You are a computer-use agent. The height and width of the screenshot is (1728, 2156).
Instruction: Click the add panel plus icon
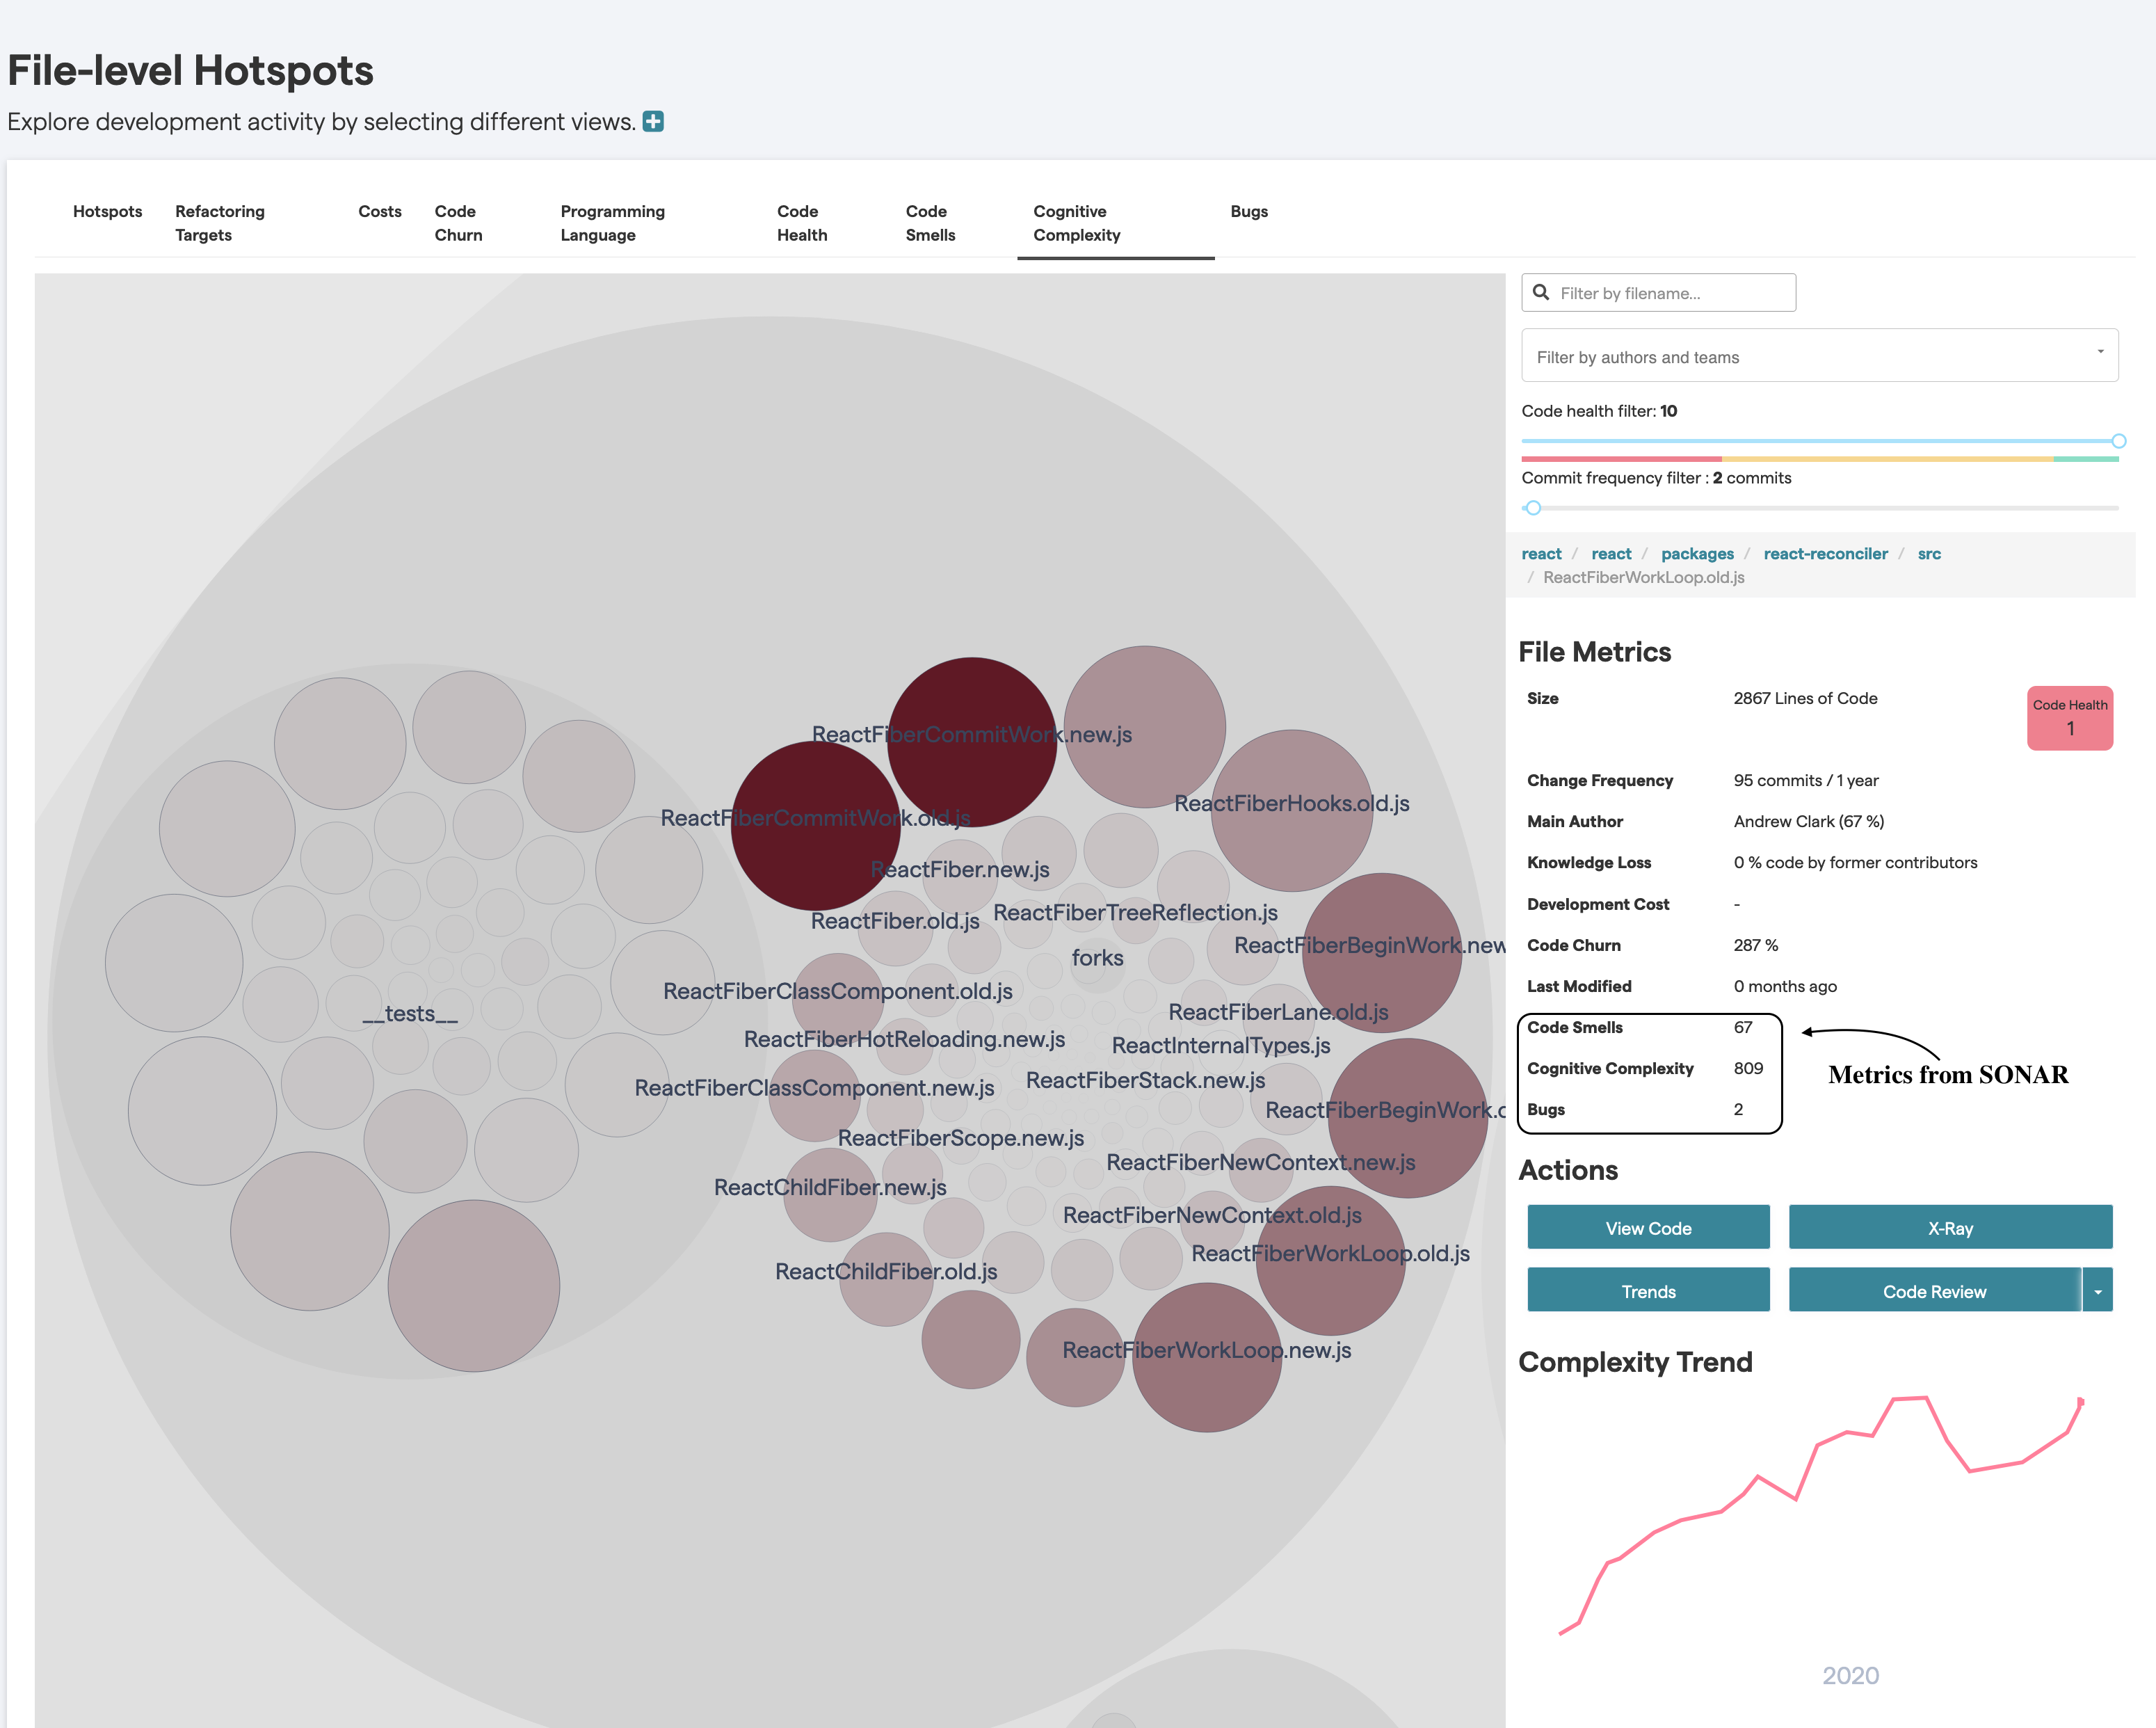(x=654, y=120)
